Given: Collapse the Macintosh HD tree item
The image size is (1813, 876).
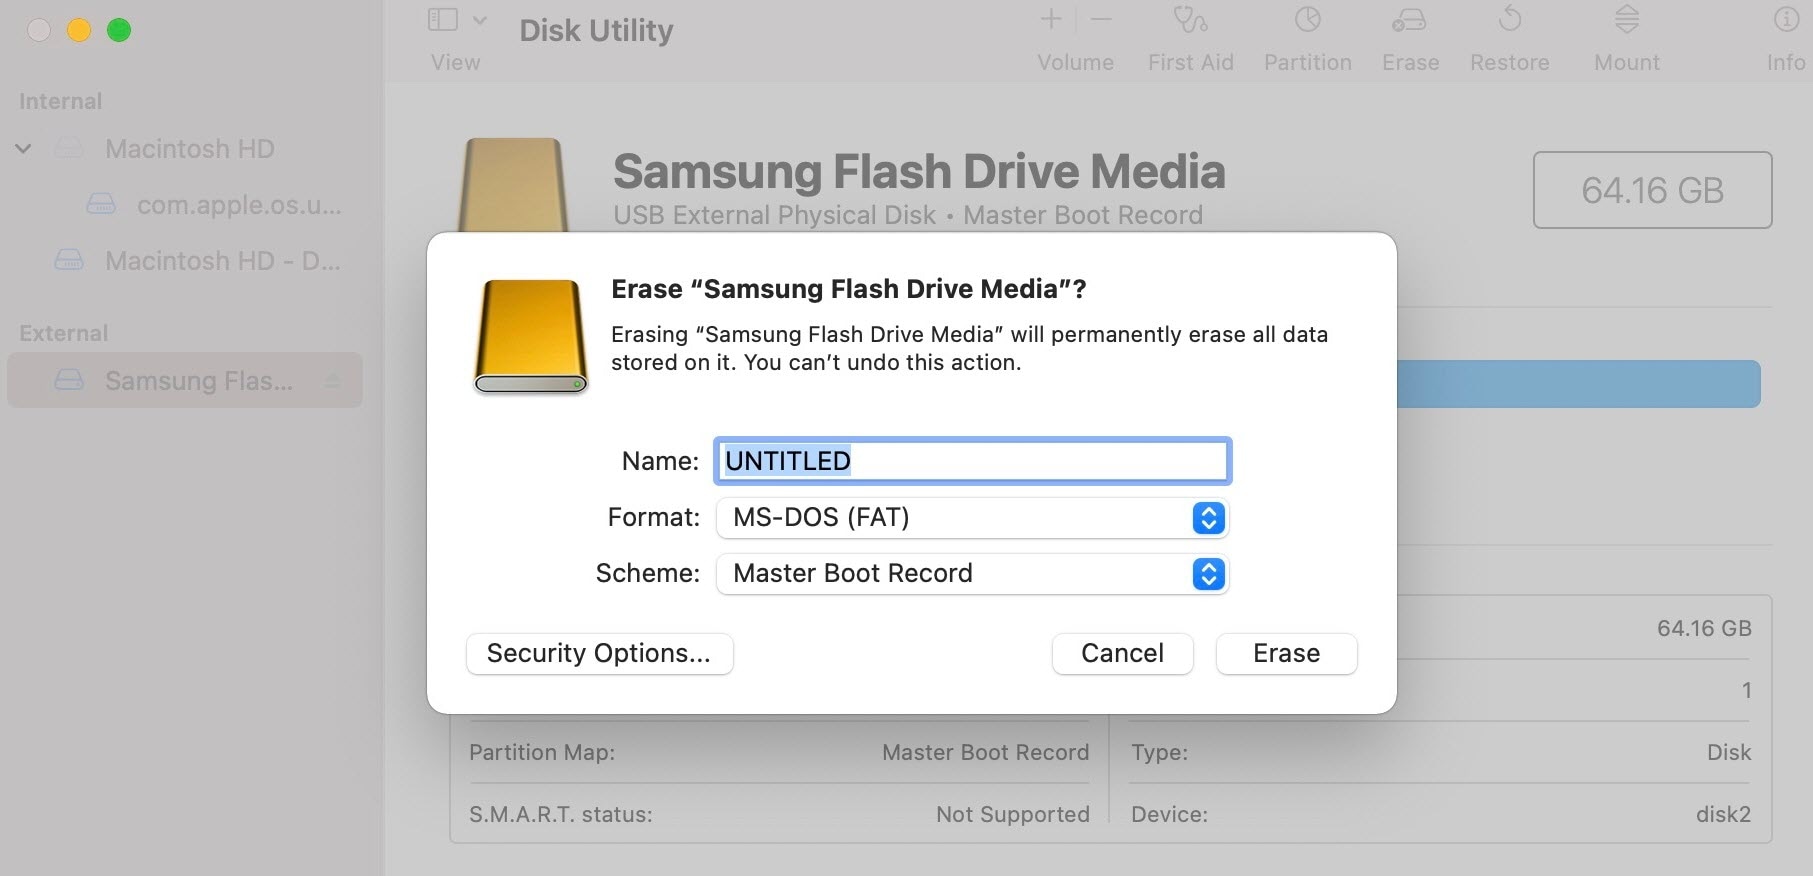Looking at the screenshot, I should (x=23, y=149).
